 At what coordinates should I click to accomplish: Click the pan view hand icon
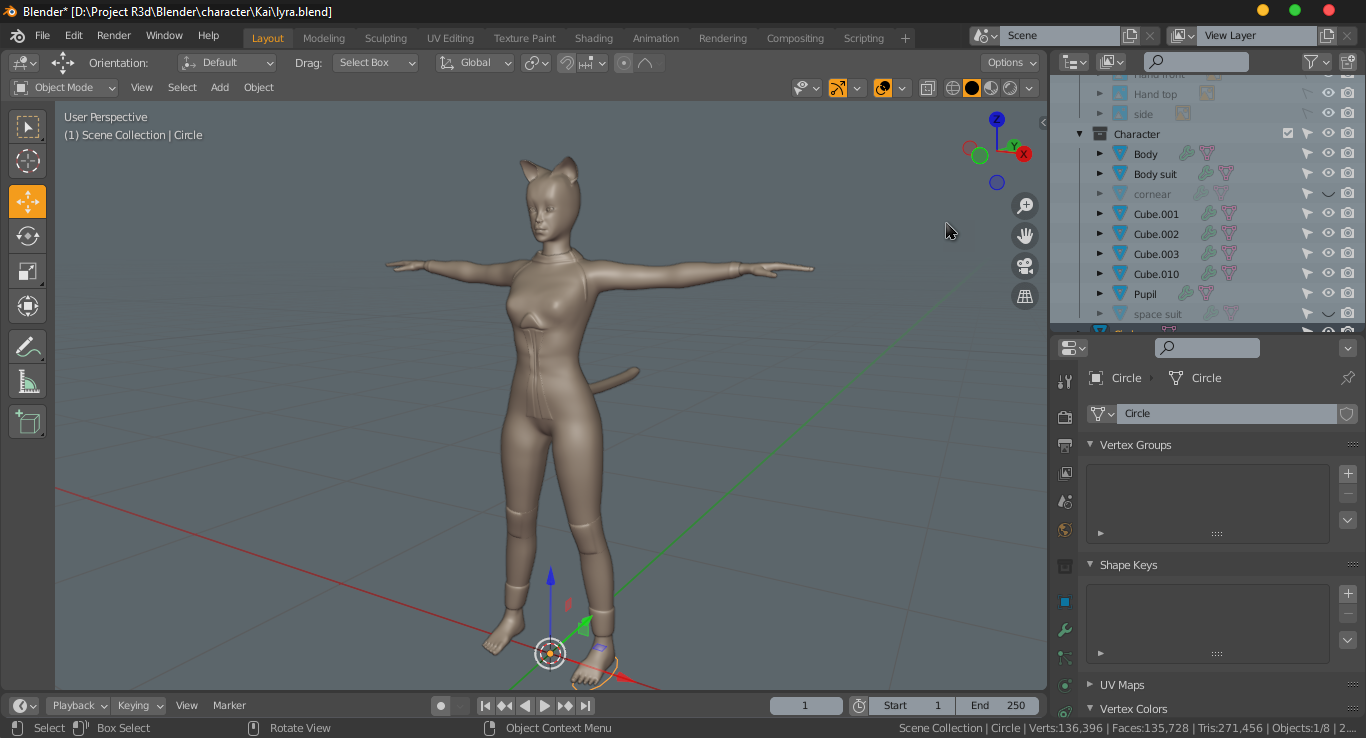[x=1025, y=236]
